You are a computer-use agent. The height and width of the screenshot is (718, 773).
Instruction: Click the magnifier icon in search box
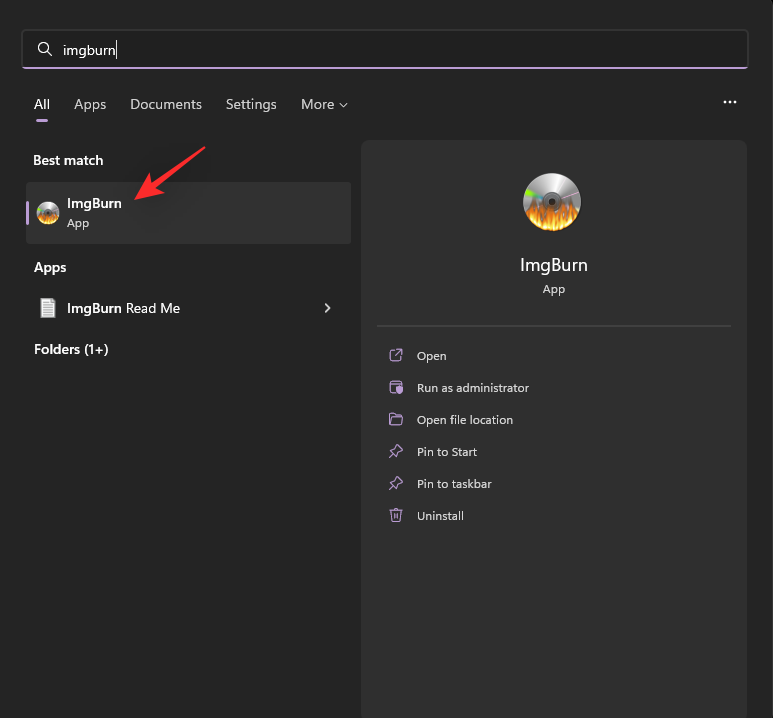pos(45,49)
